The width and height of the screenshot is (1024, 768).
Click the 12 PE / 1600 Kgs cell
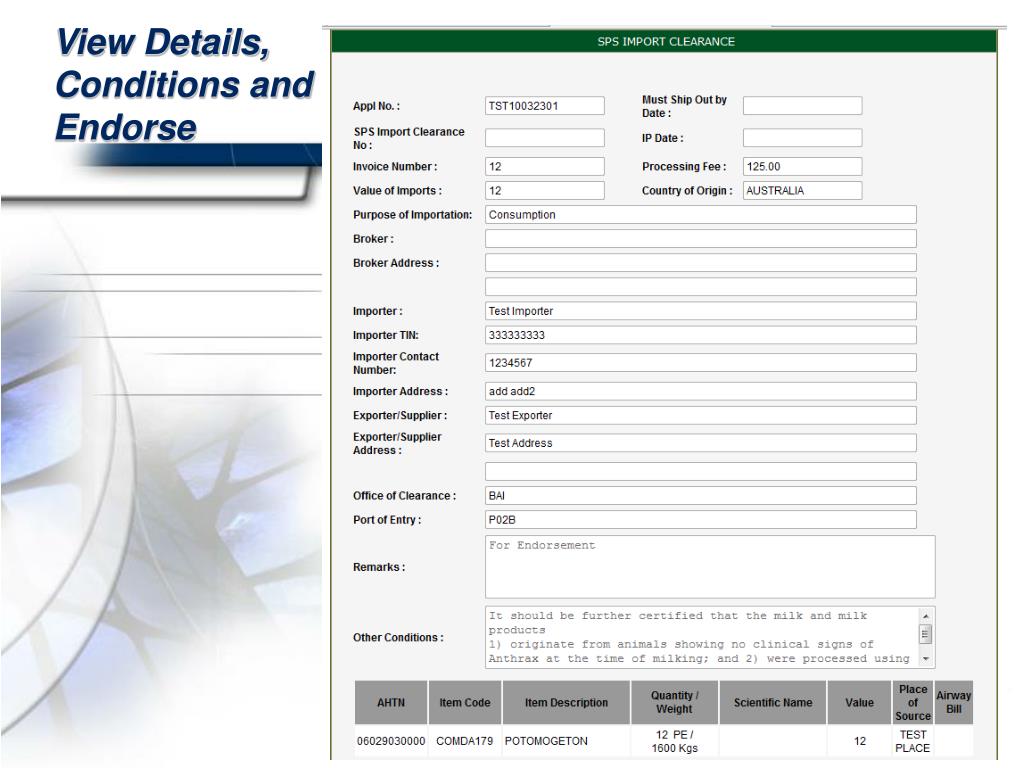coord(675,741)
